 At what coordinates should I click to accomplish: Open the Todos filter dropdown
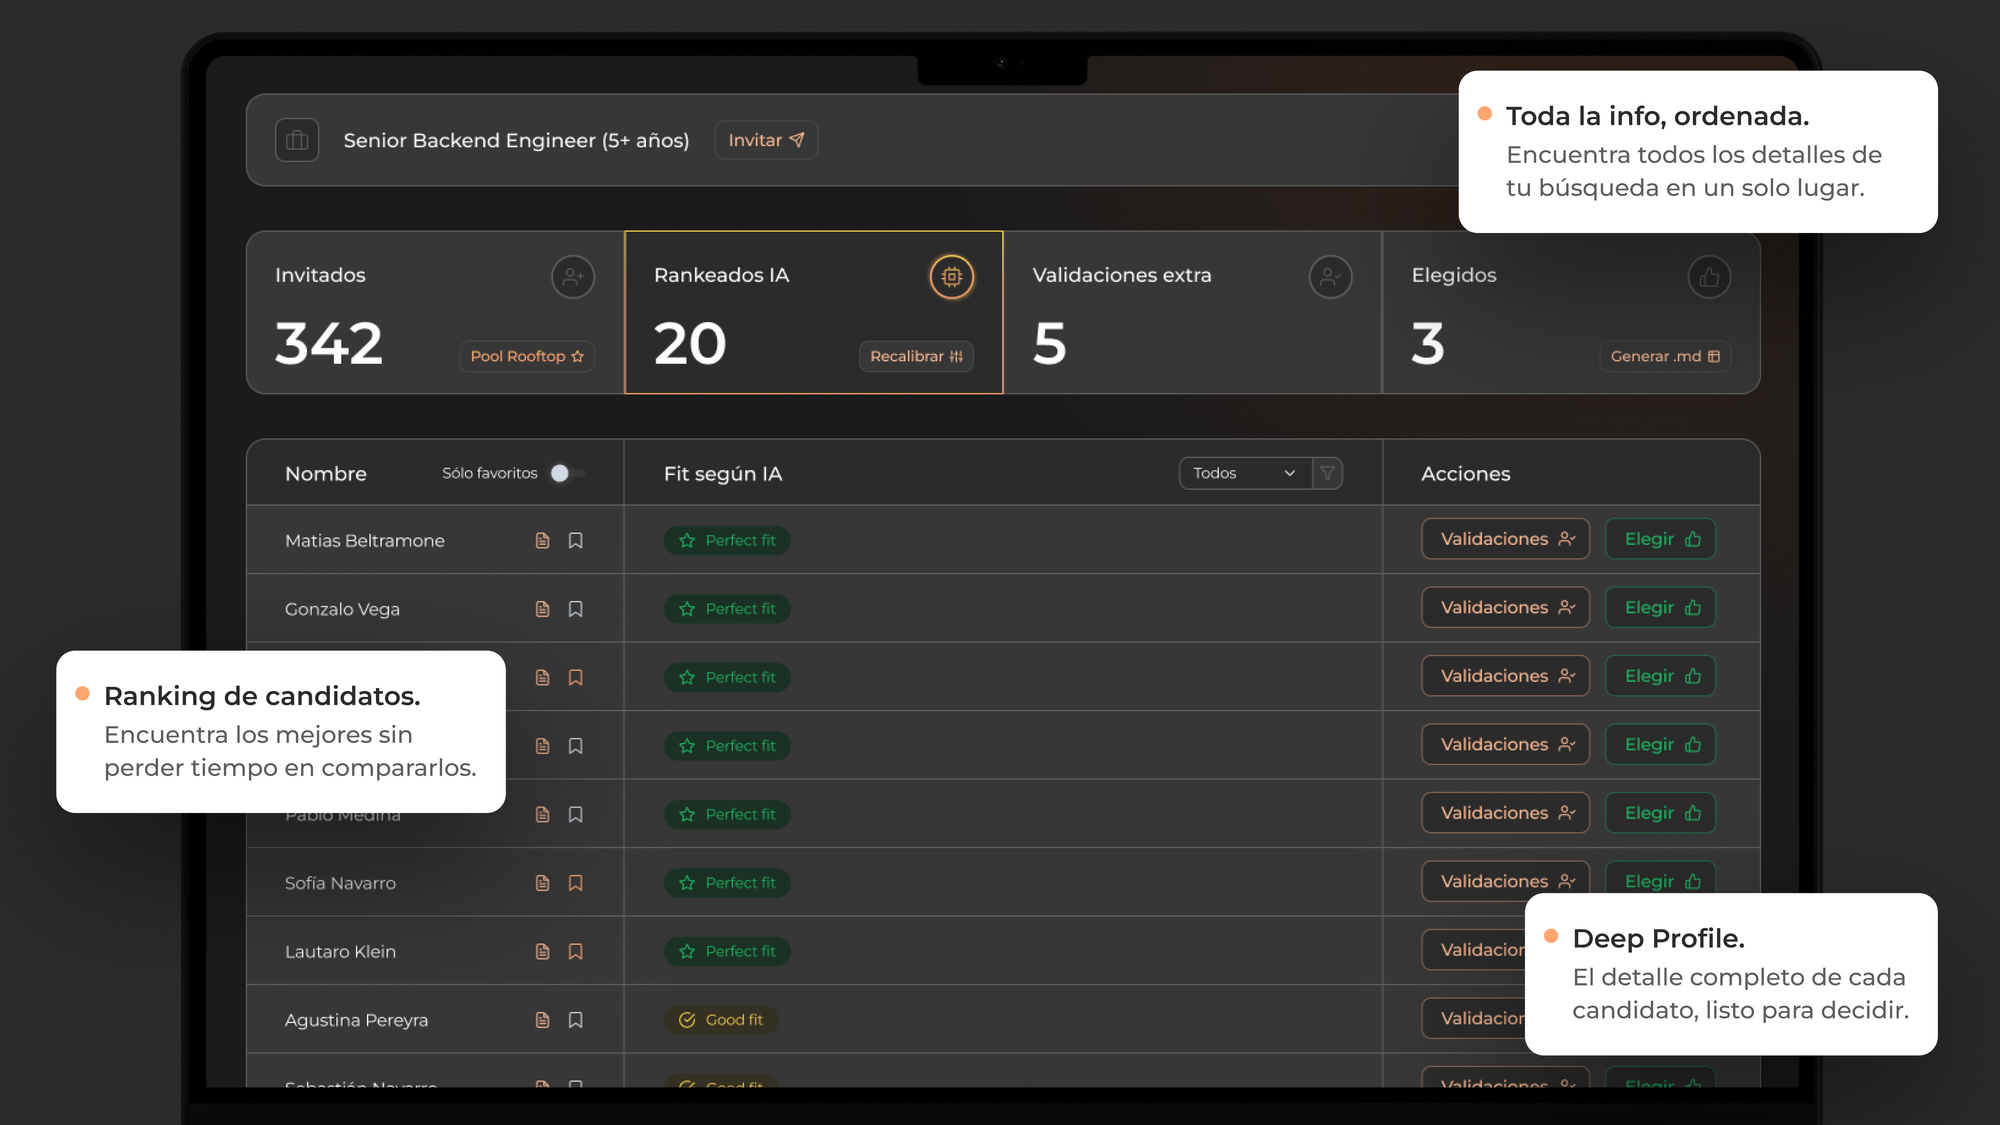1245,473
